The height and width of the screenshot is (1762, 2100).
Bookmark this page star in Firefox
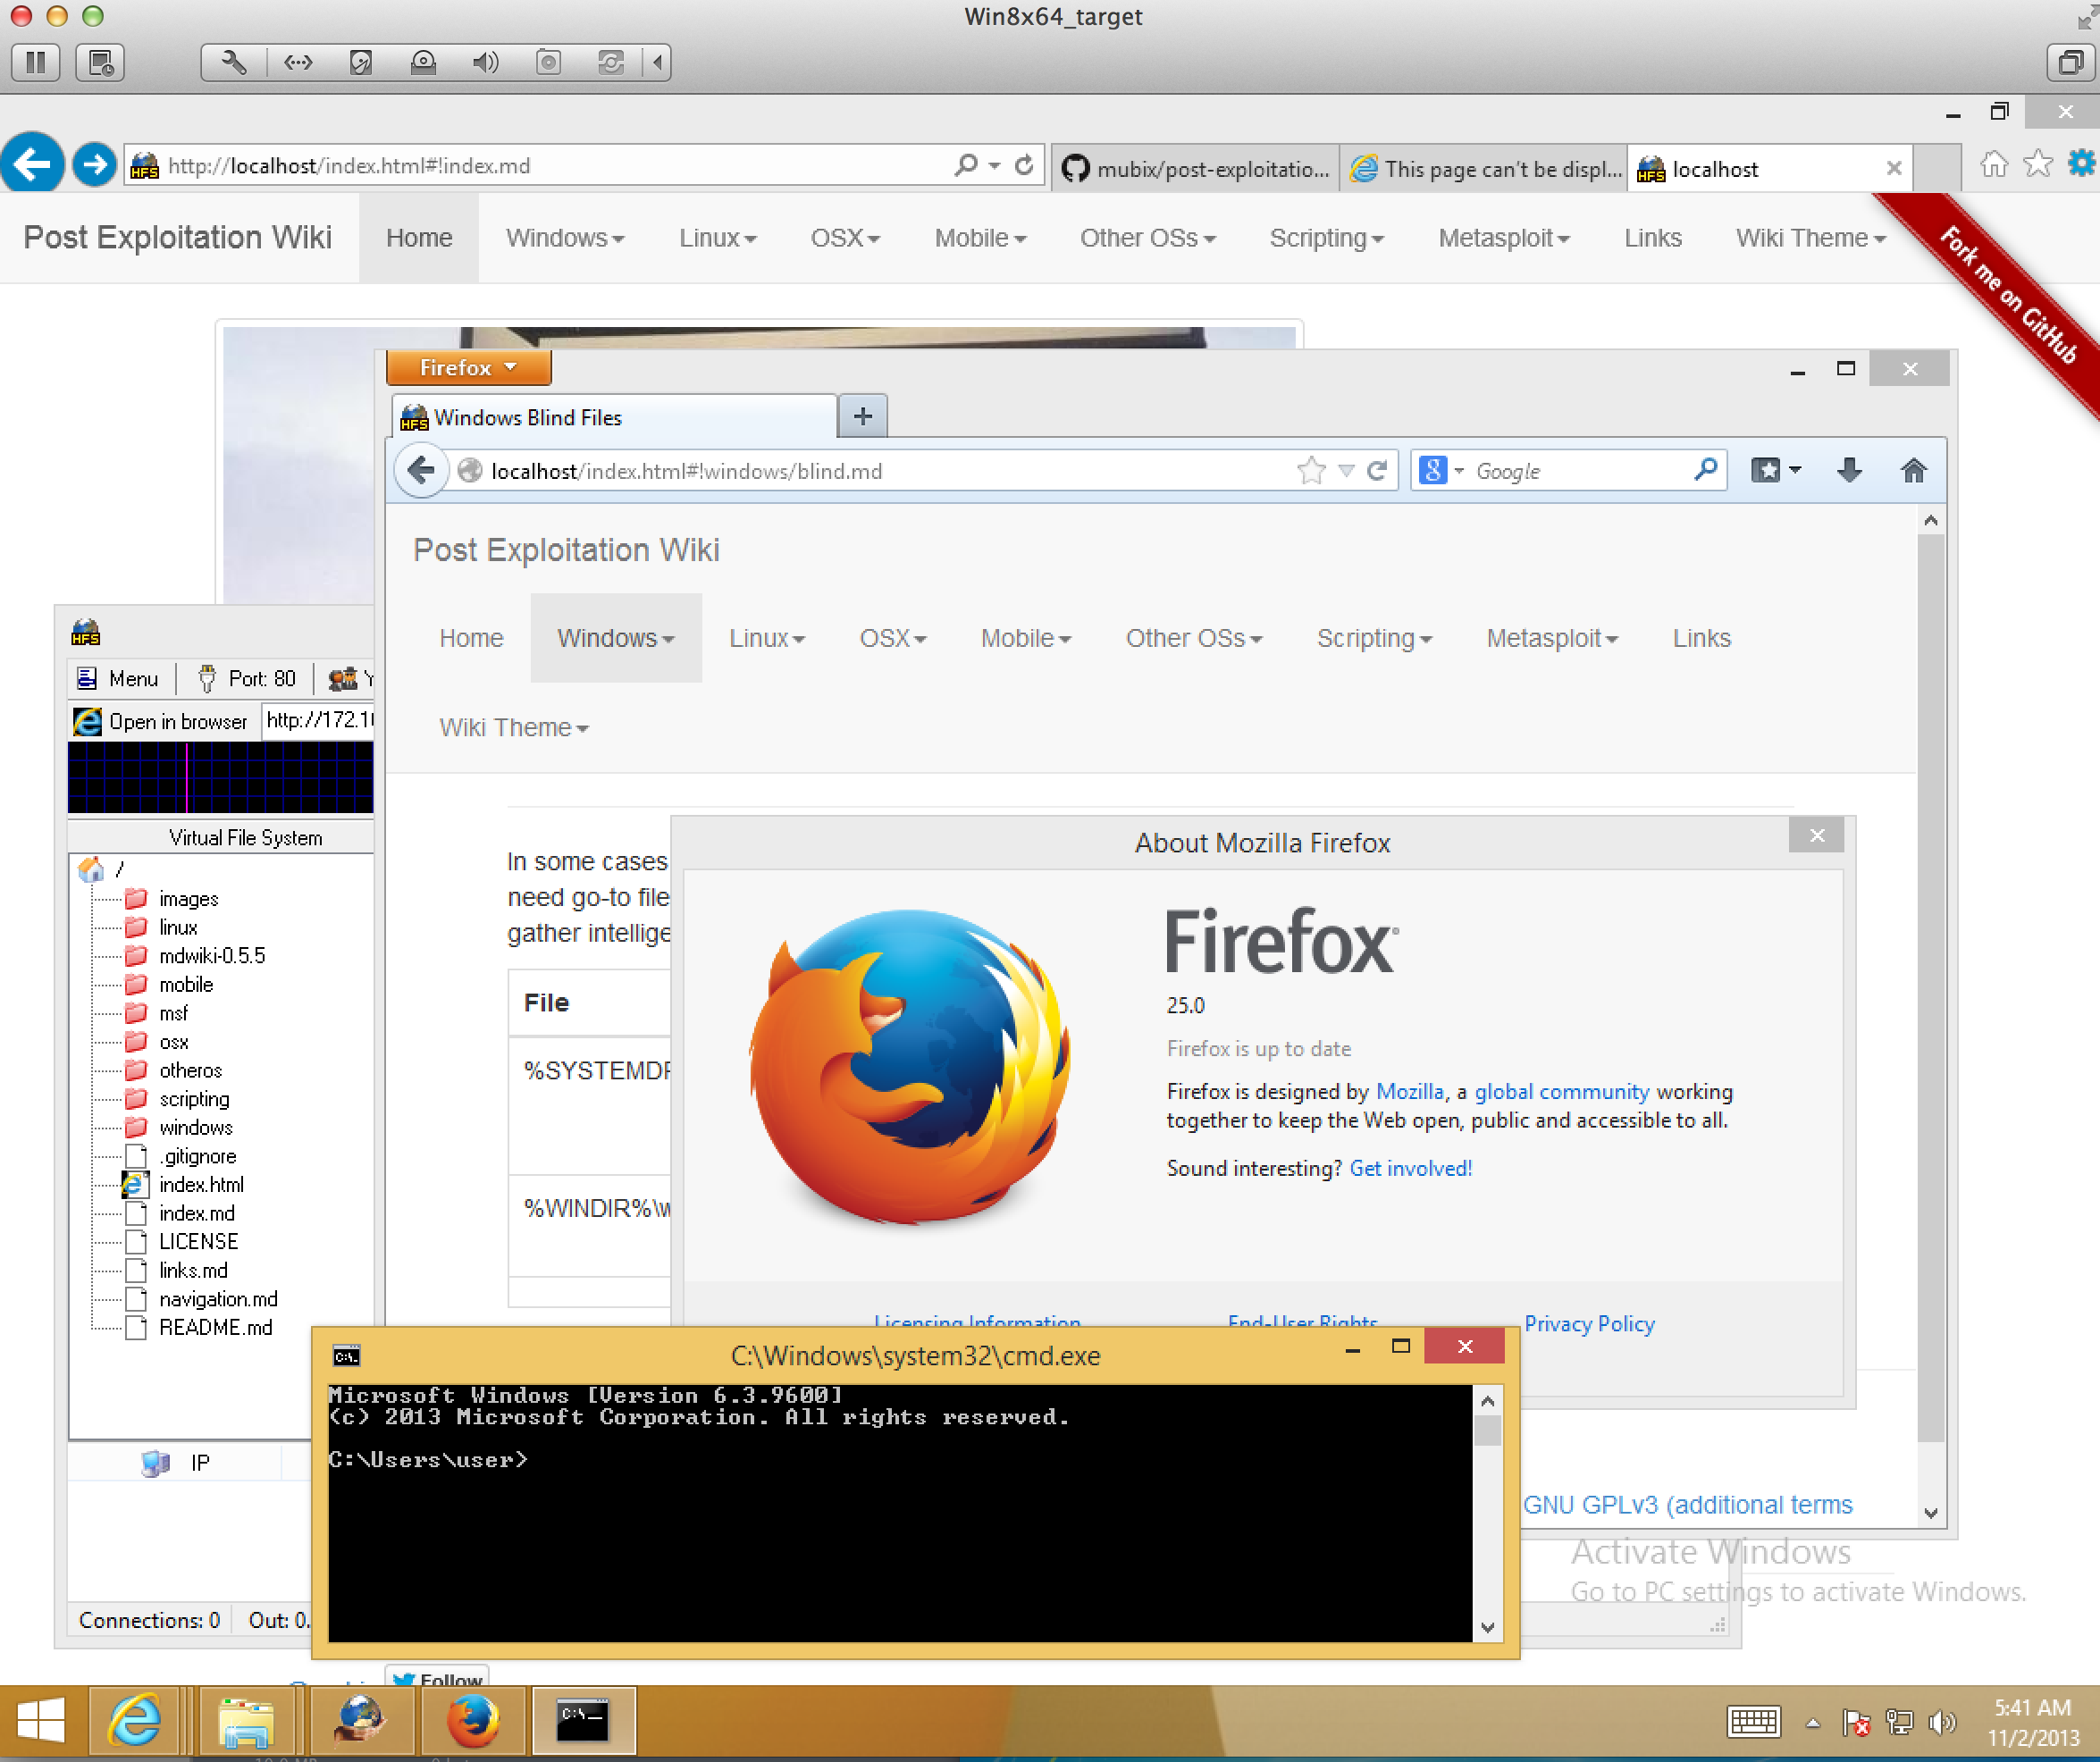(1311, 470)
